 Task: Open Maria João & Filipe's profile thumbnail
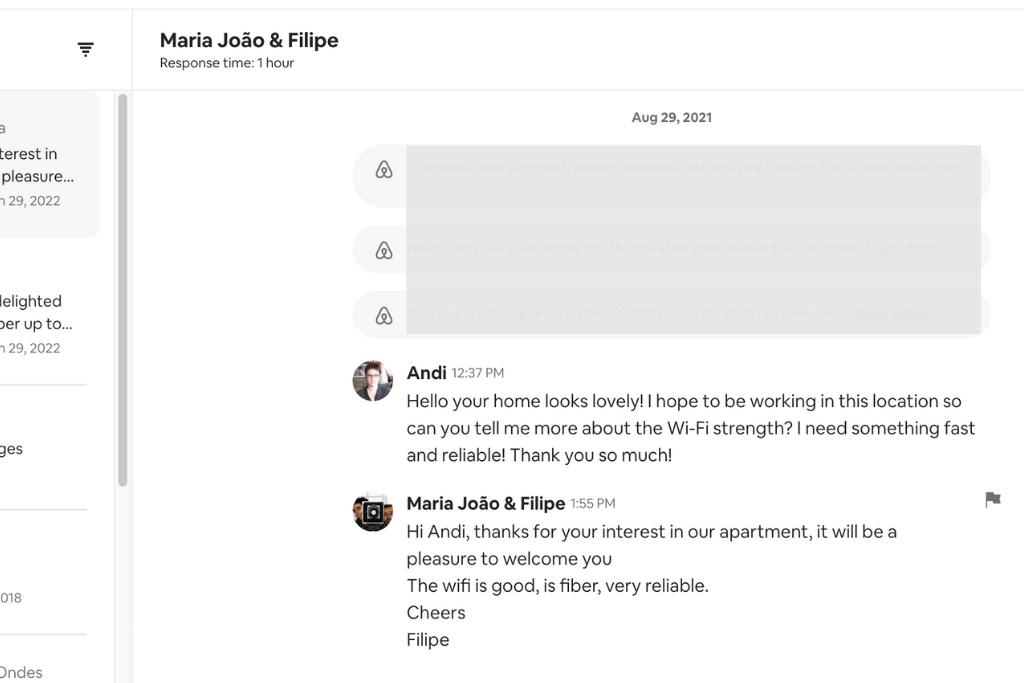pyautogui.click(x=372, y=512)
